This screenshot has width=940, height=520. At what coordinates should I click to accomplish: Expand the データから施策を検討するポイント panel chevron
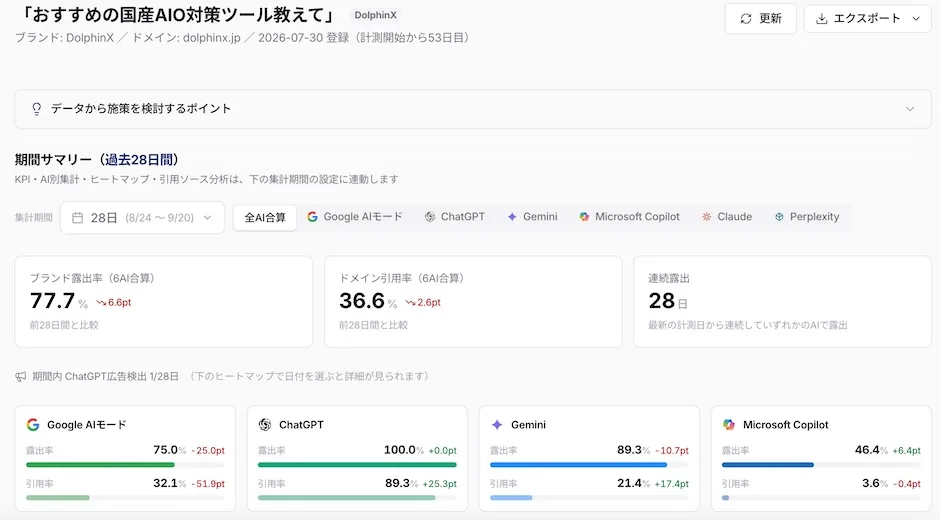[910, 109]
